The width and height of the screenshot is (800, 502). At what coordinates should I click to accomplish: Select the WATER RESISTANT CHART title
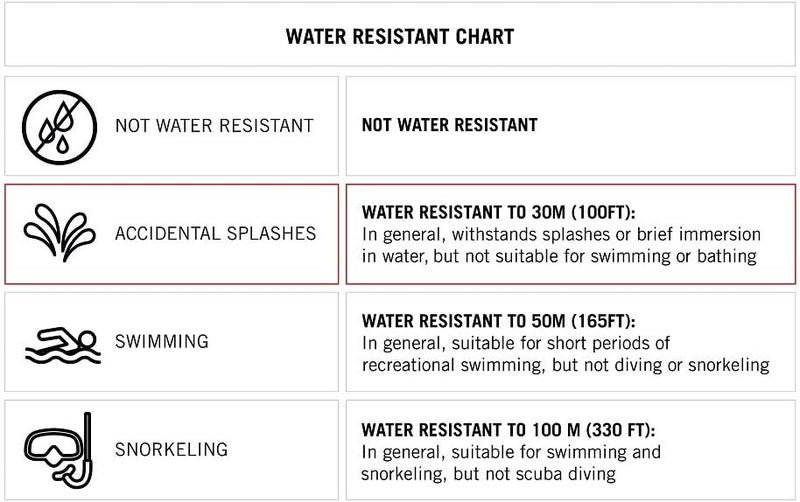click(x=399, y=37)
